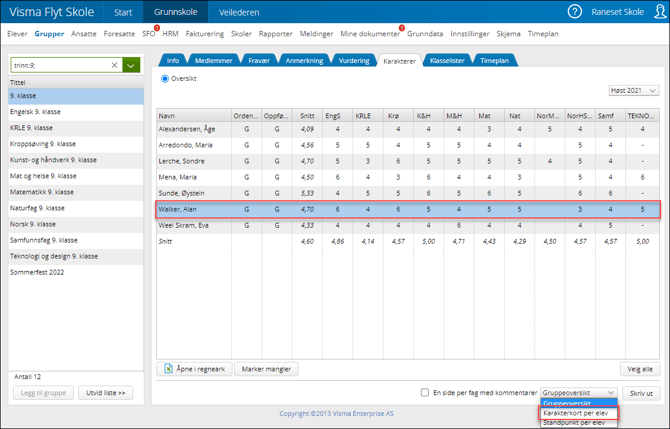The image size is (670, 429).
Task: Open the help question mark icon
Action: click(x=574, y=12)
